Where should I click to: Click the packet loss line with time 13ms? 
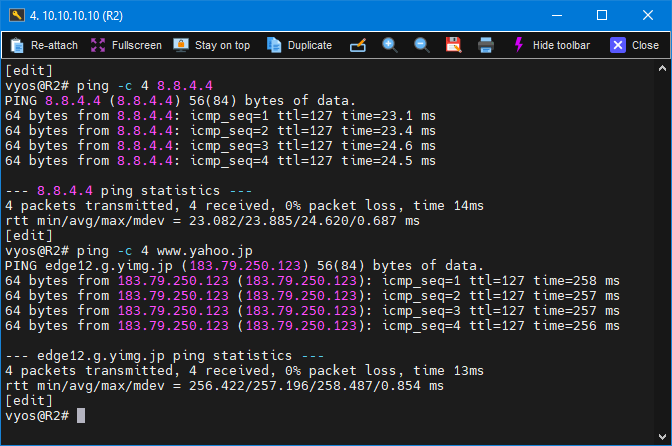click(244, 371)
